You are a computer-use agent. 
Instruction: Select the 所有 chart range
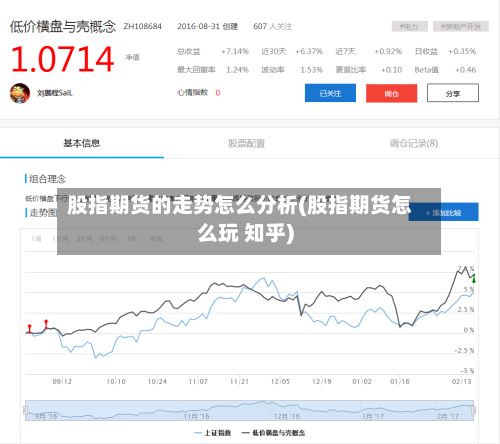tap(156, 239)
